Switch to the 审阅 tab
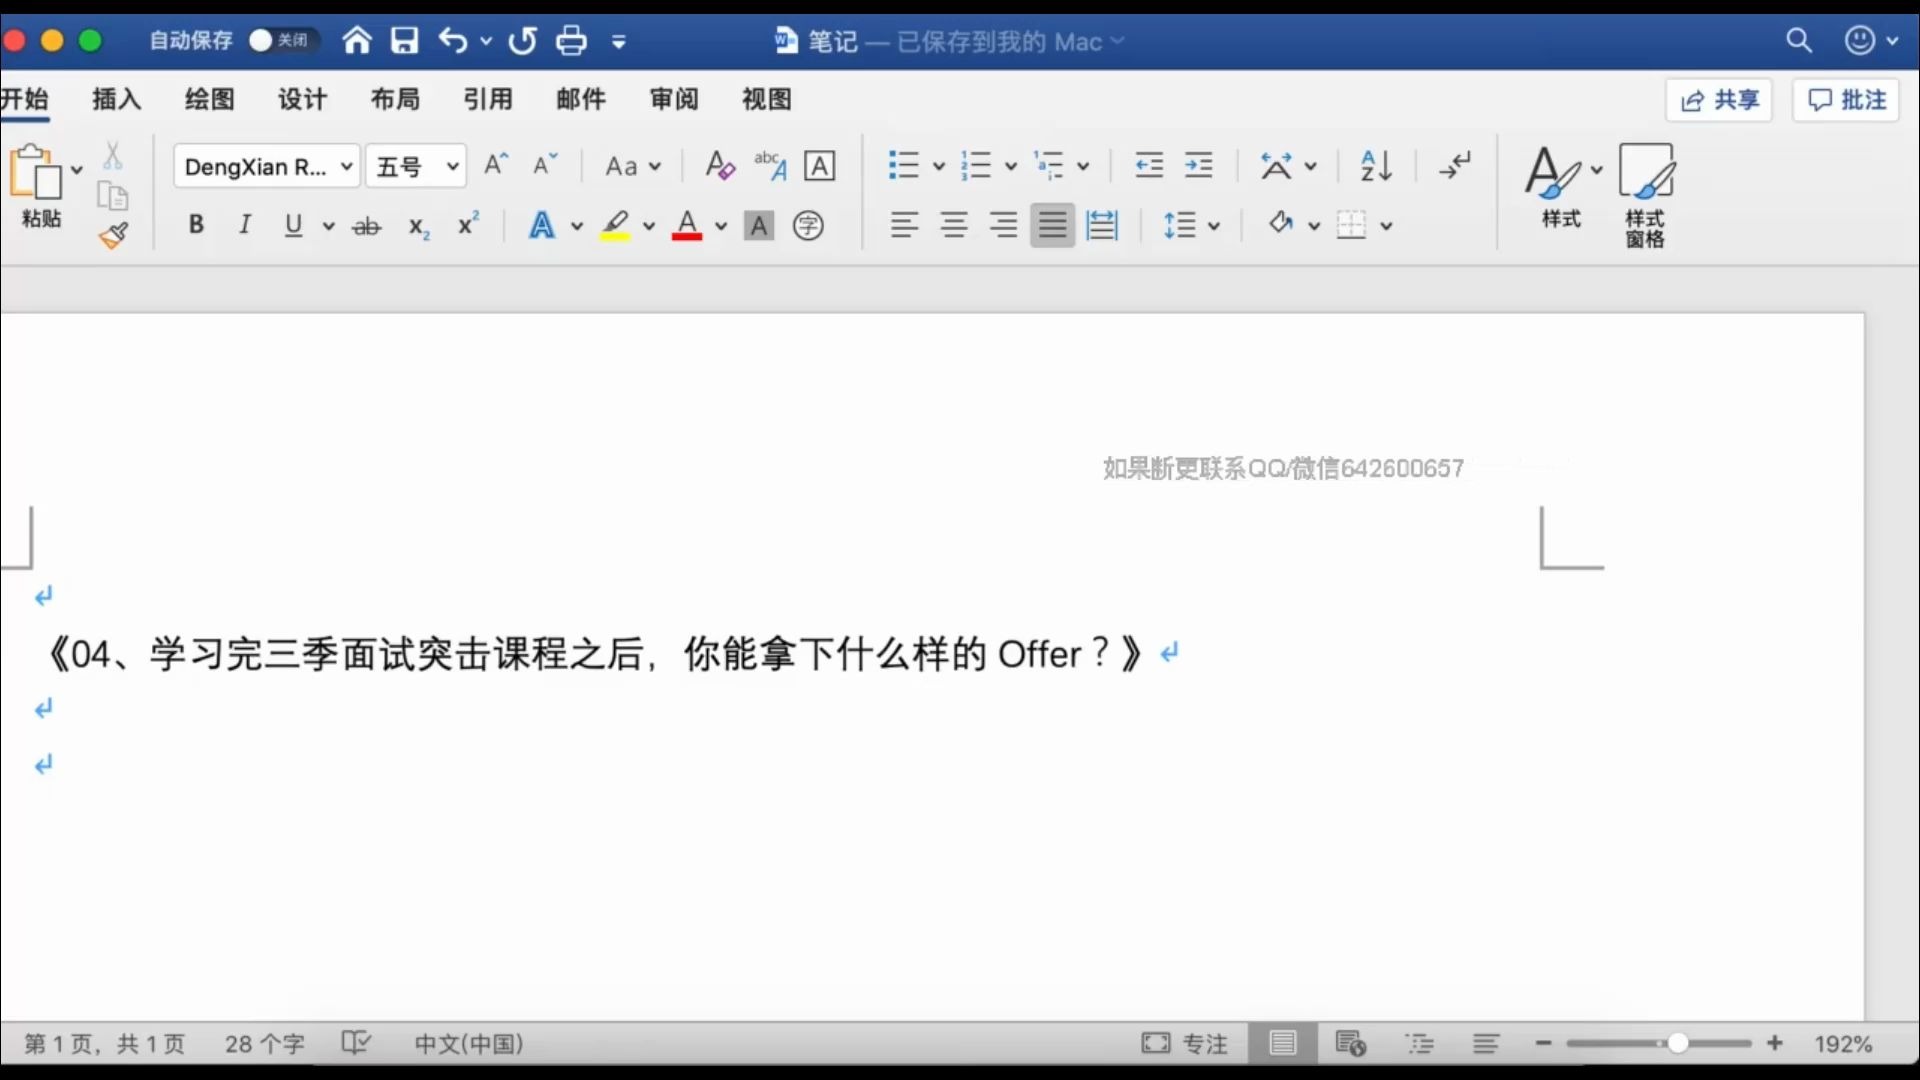The width and height of the screenshot is (1920, 1080). (674, 99)
